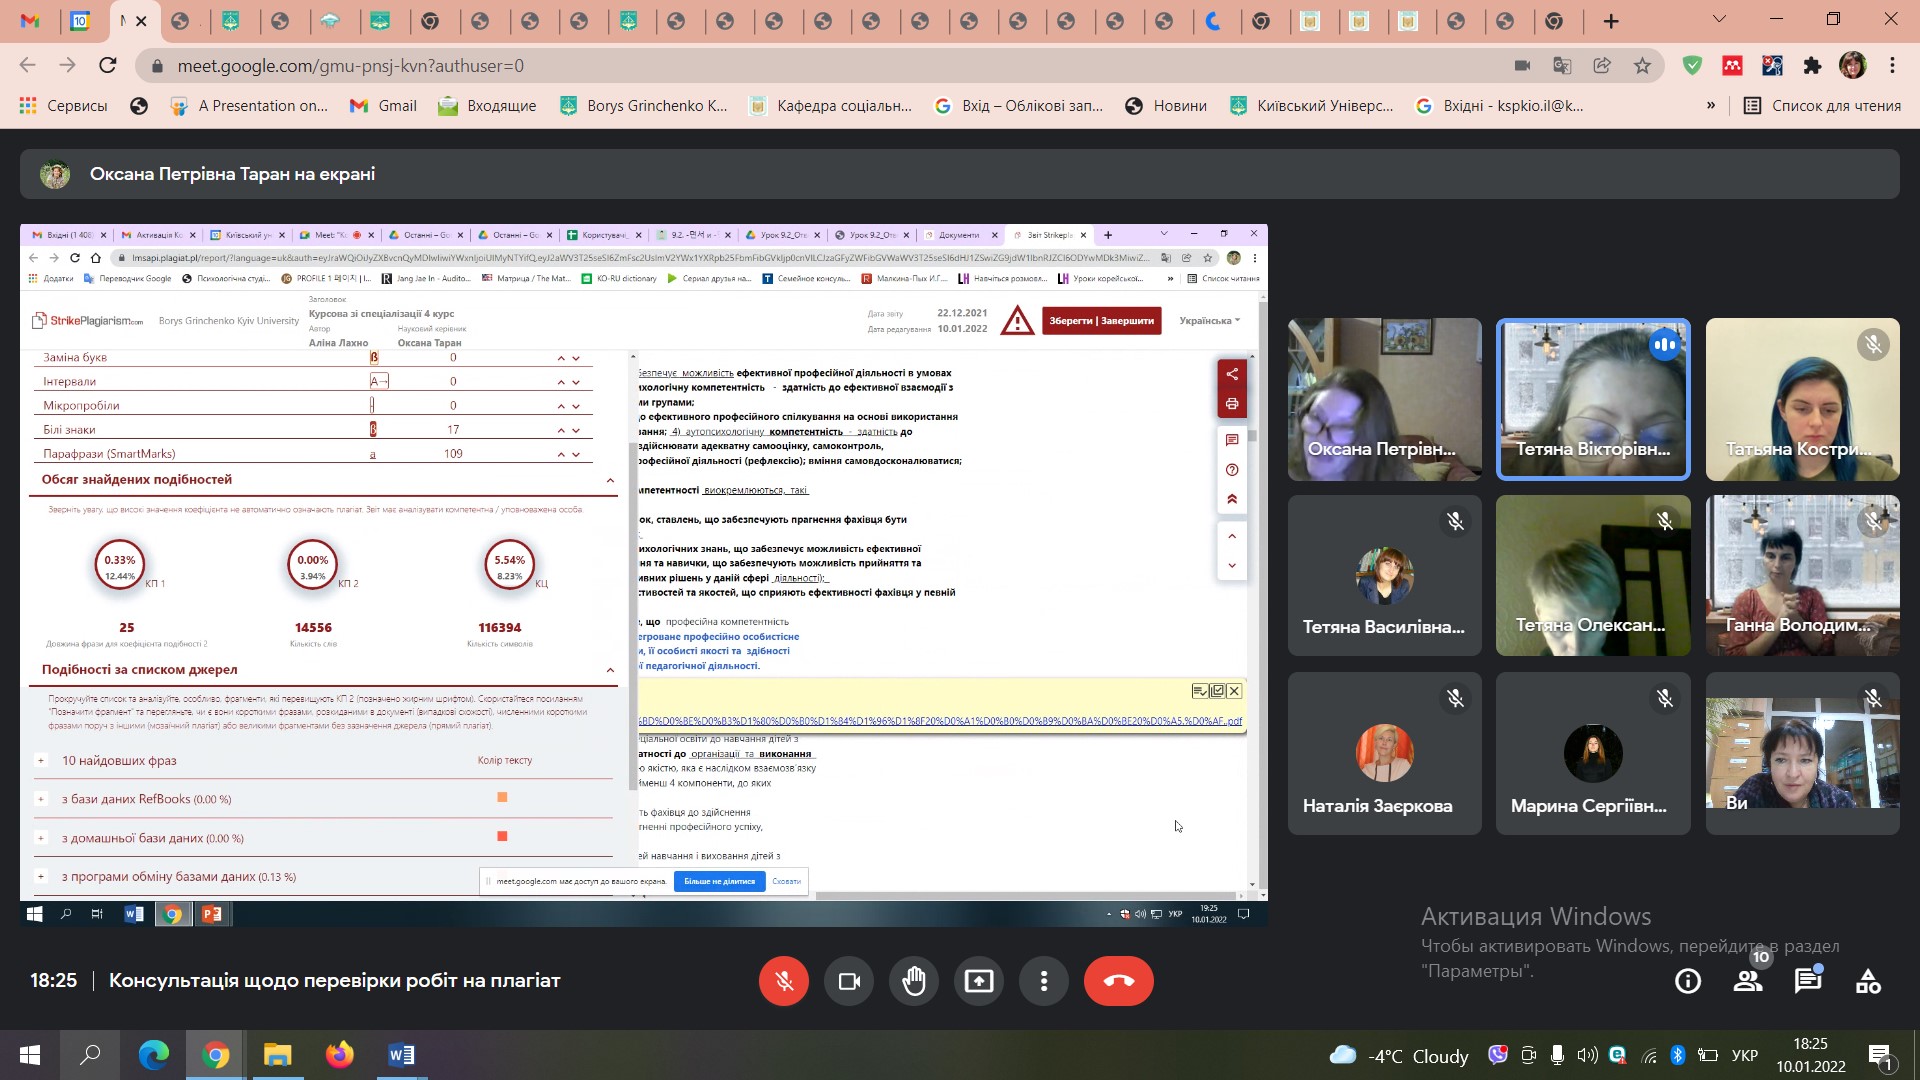Reload the Meet page
This screenshot has height=1080, width=1920.
(x=107, y=66)
